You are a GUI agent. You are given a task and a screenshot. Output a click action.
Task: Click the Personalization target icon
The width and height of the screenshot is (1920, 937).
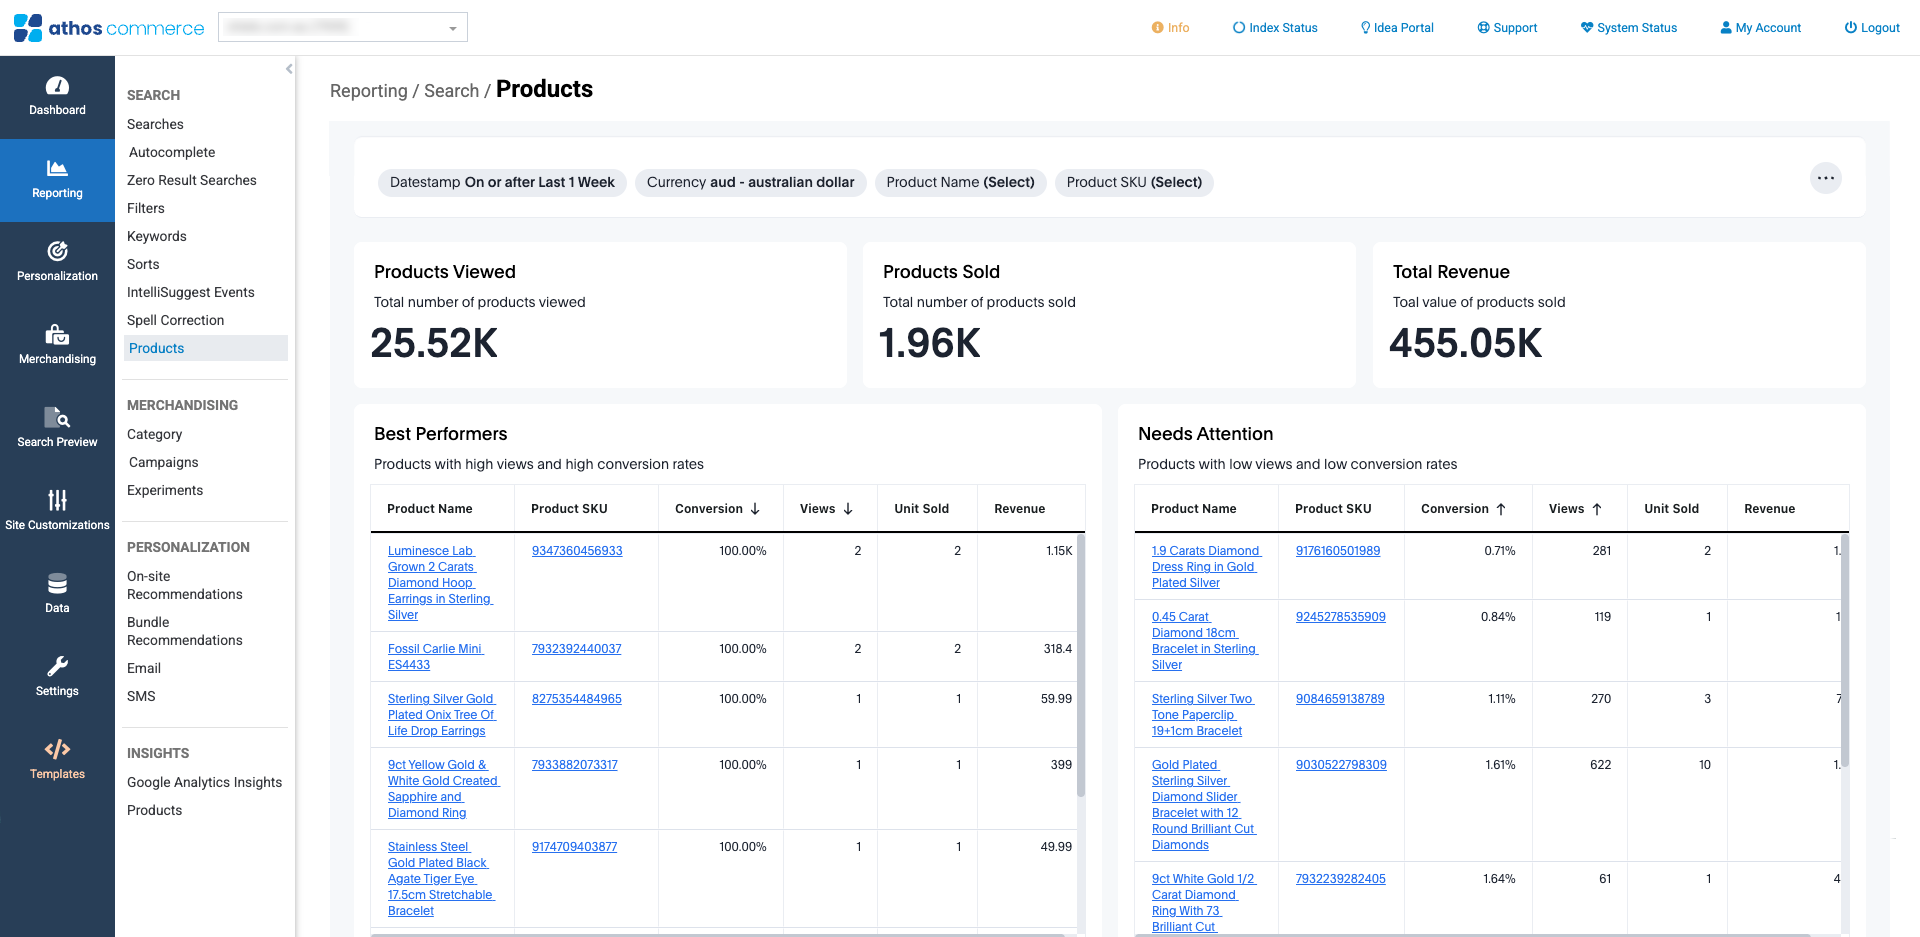(57, 251)
